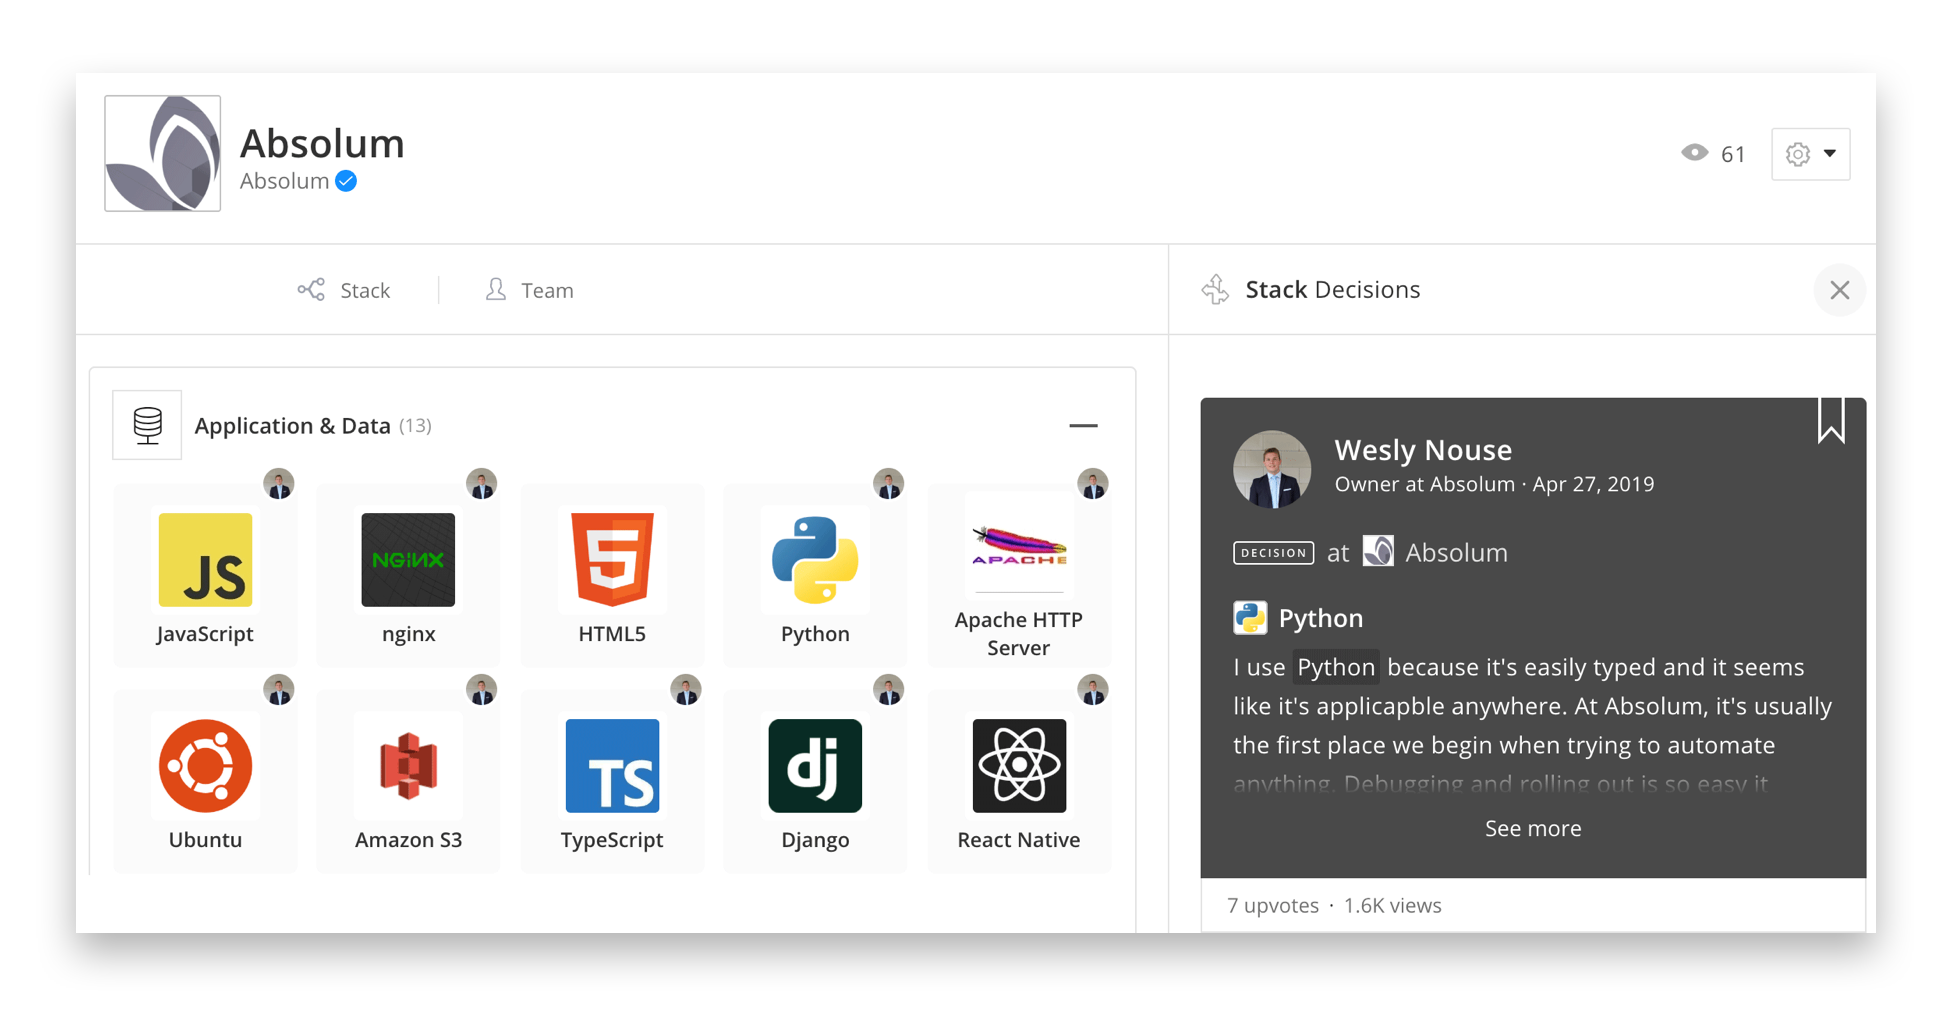
Task: Click the Absolum company logo in the header
Action: click(163, 153)
